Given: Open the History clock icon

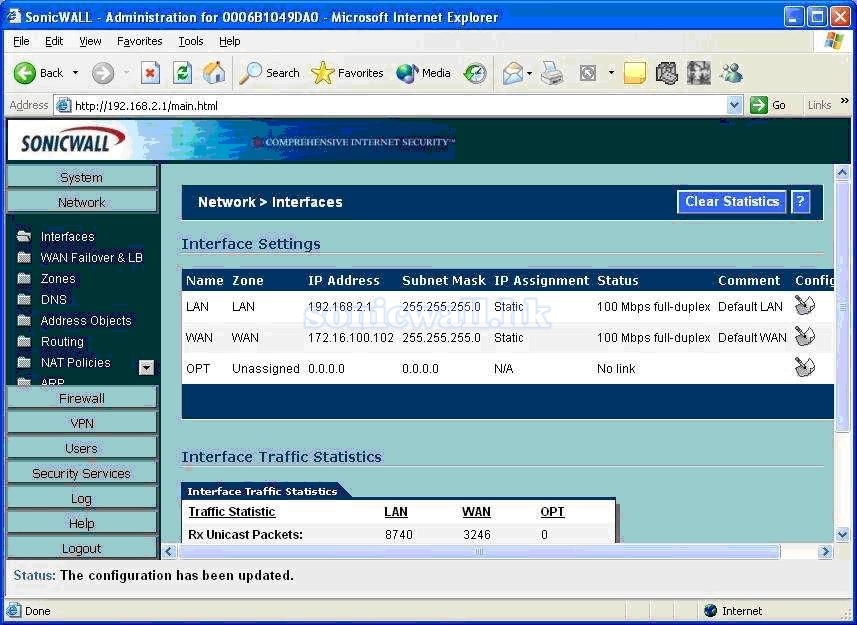Looking at the screenshot, I should pos(475,73).
